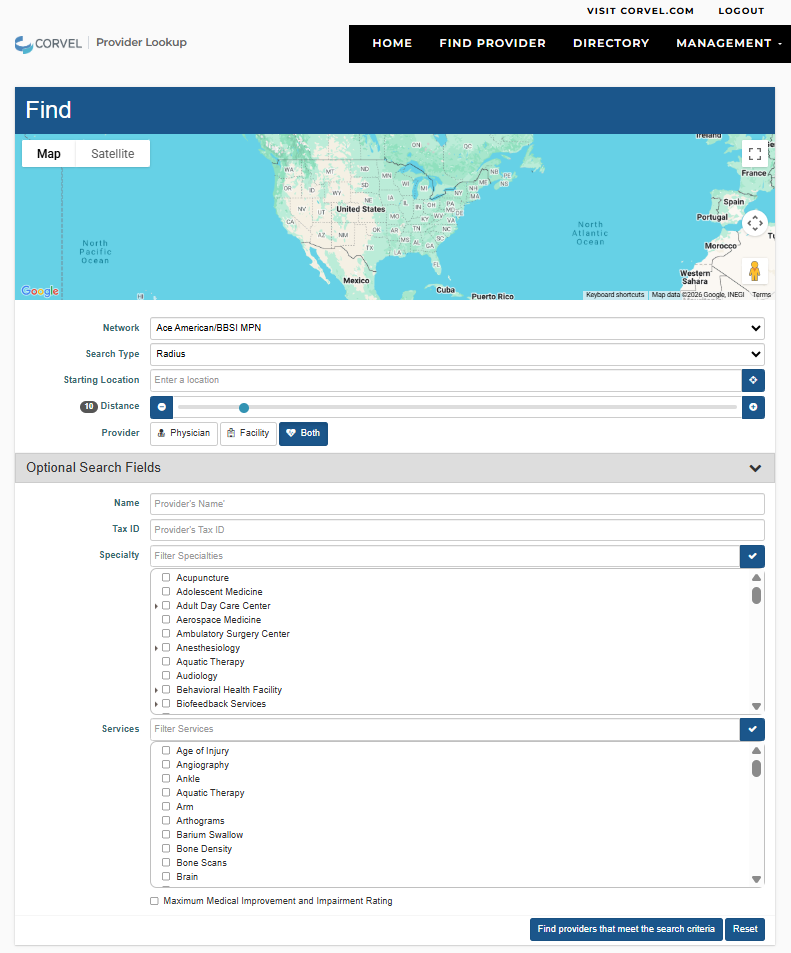Click the plus icon to increase distance

coord(753,407)
